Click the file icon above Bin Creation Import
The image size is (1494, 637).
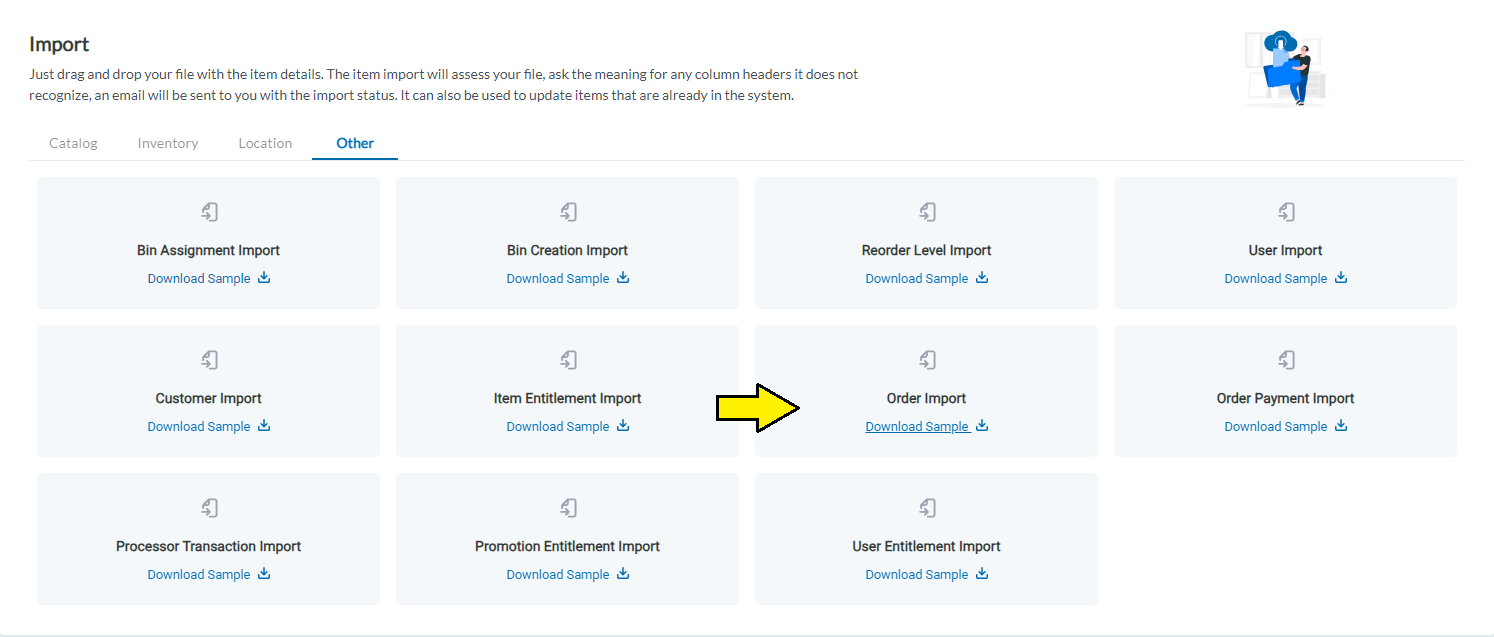tap(568, 212)
